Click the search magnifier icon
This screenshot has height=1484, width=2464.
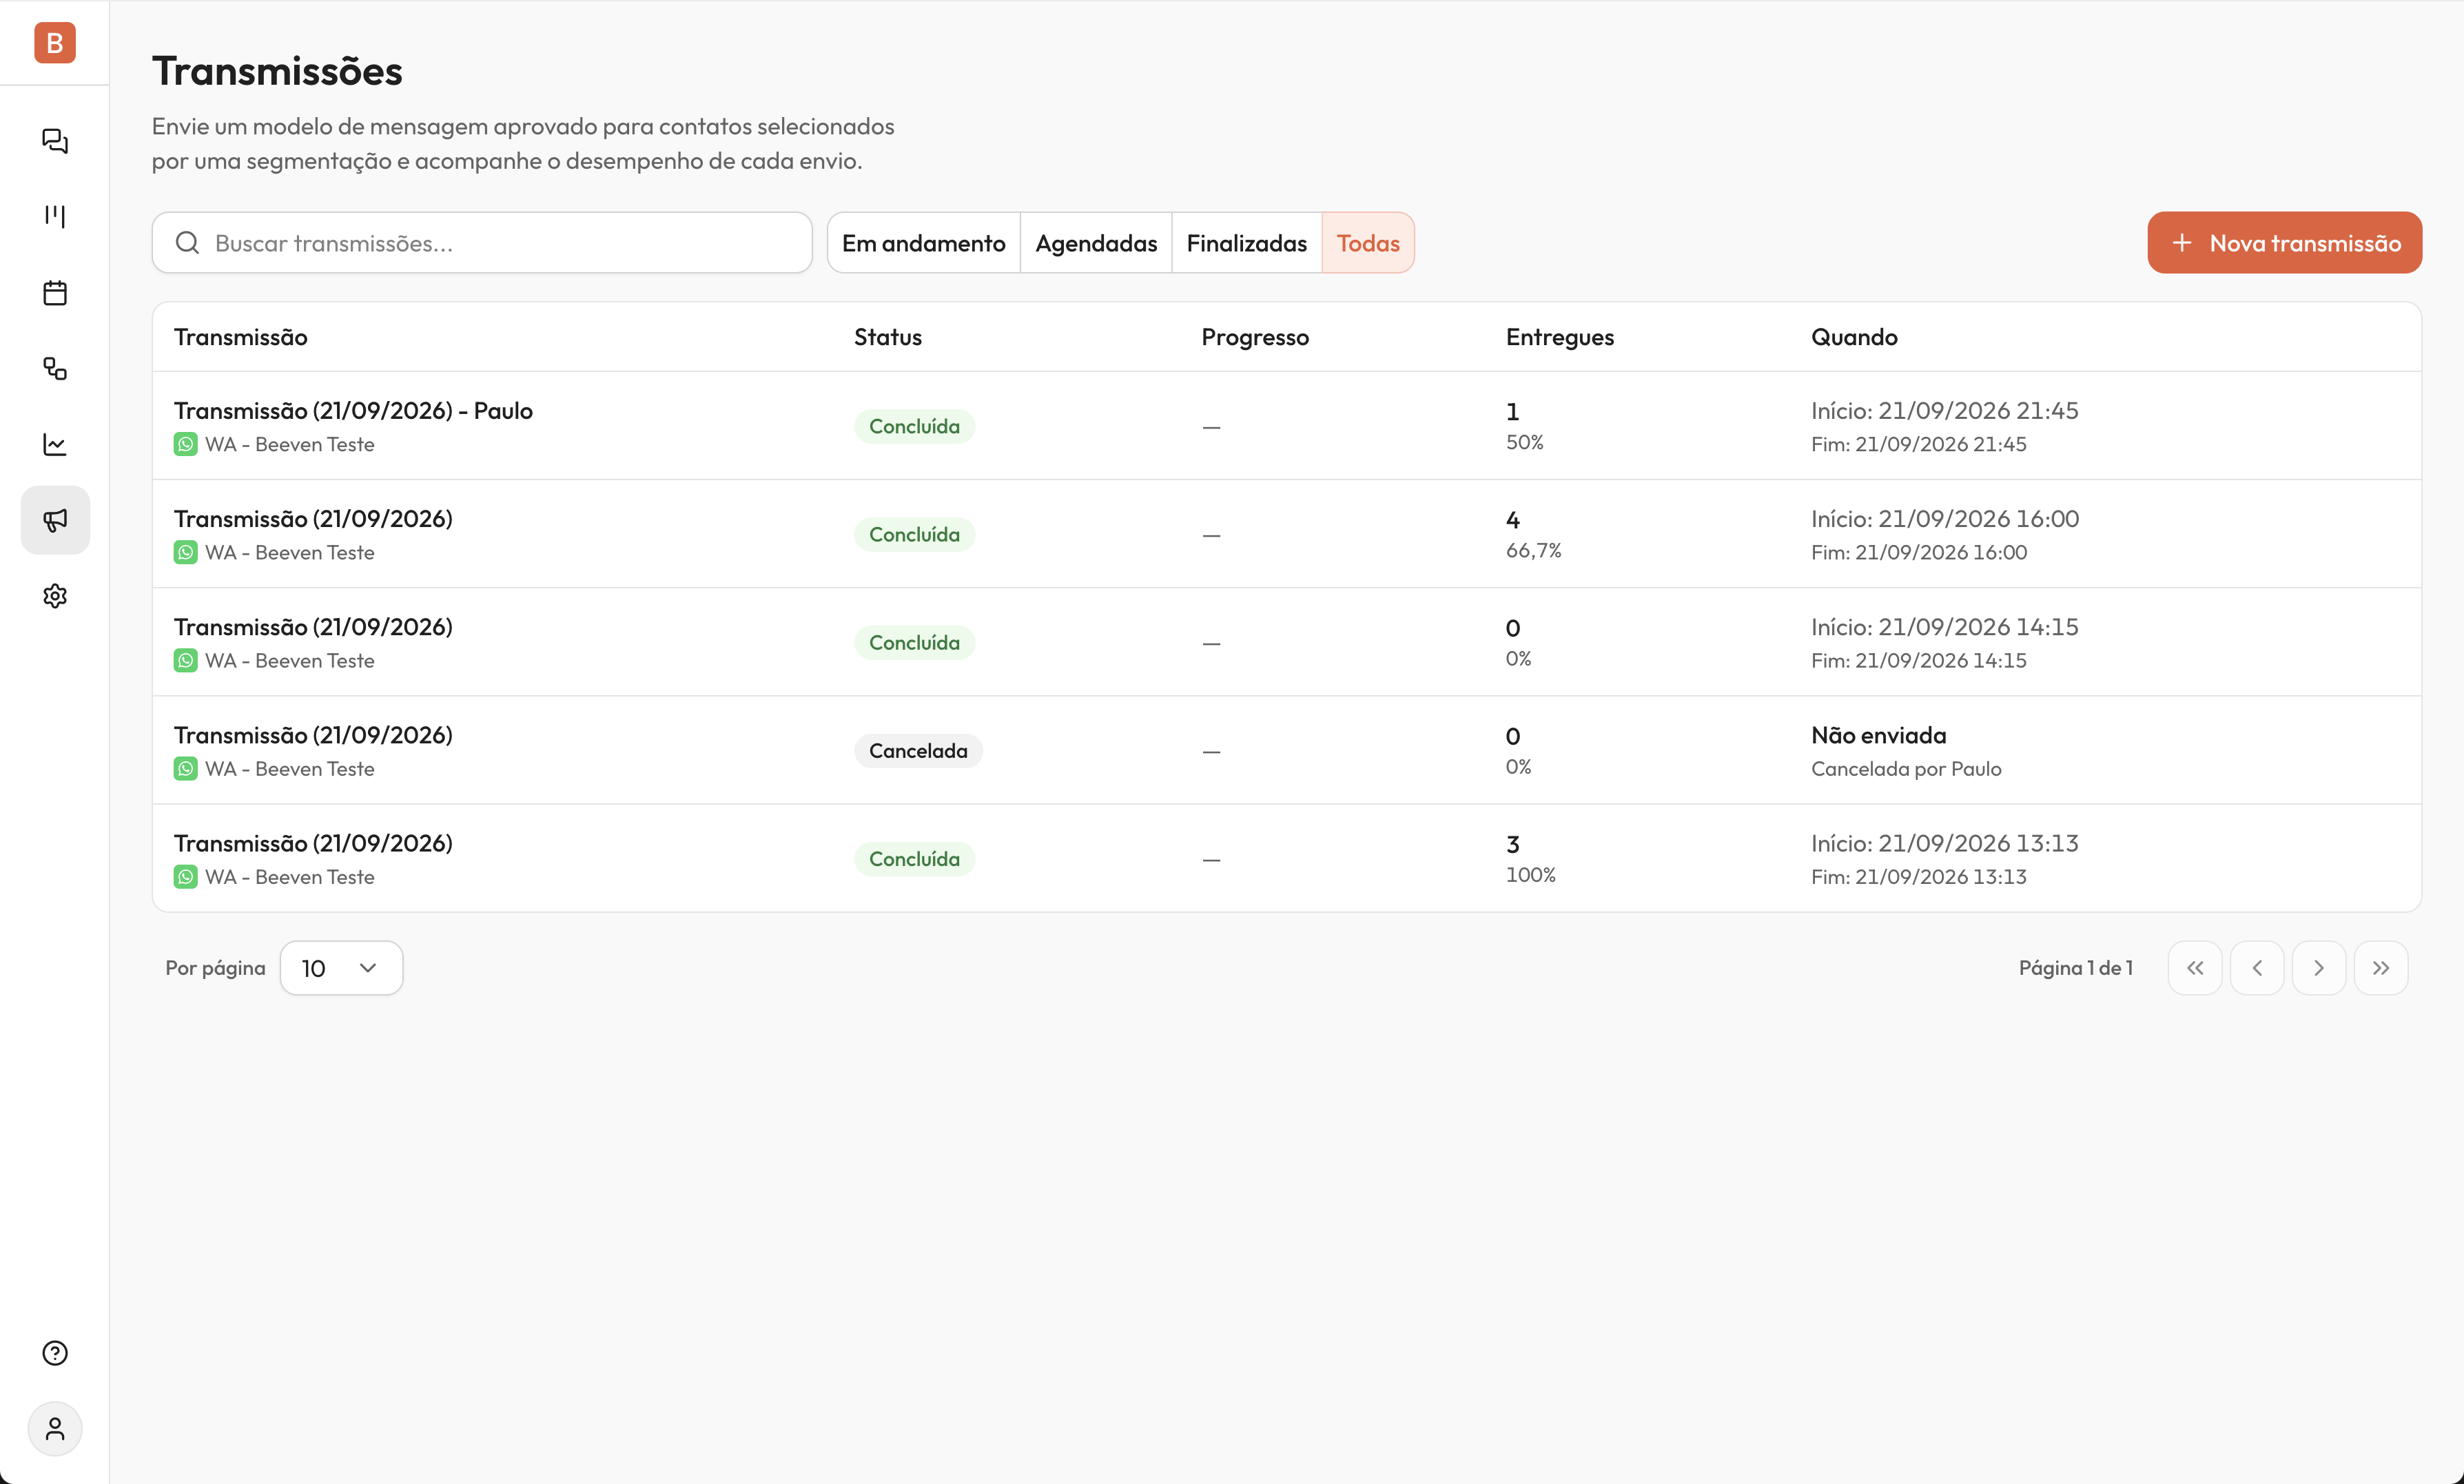coord(187,243)
